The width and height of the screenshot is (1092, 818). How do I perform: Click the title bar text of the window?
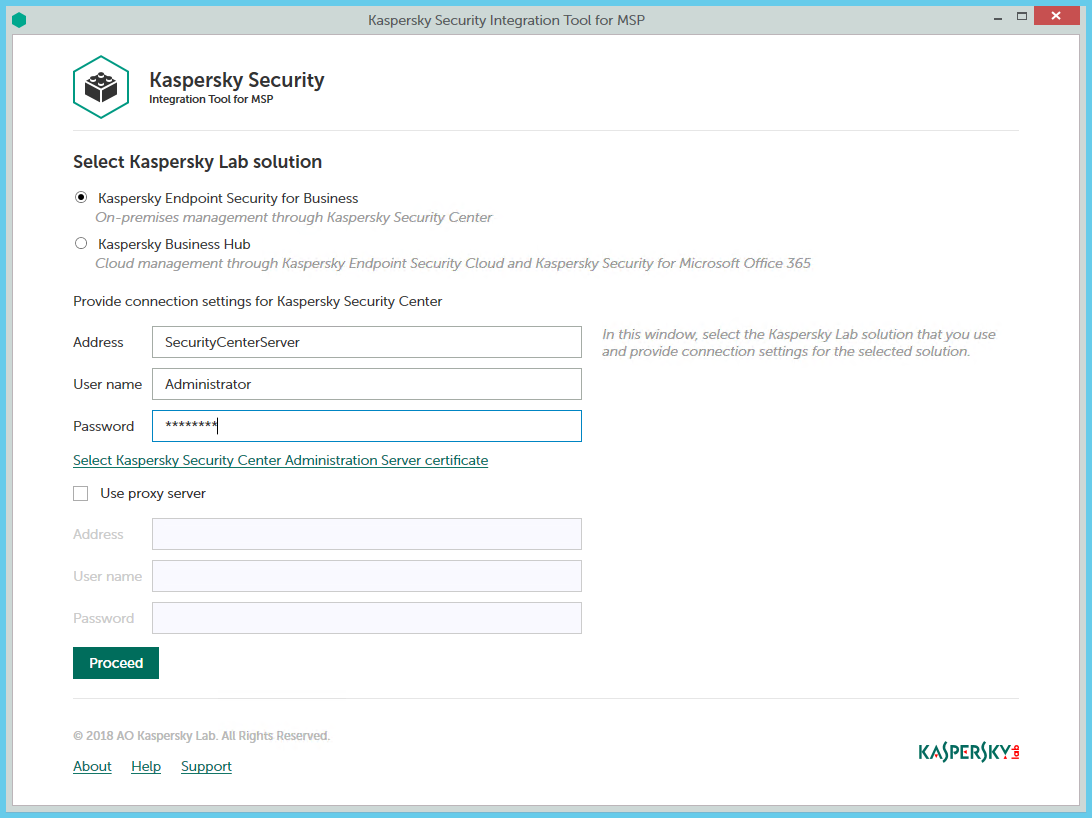coord(506,19)
